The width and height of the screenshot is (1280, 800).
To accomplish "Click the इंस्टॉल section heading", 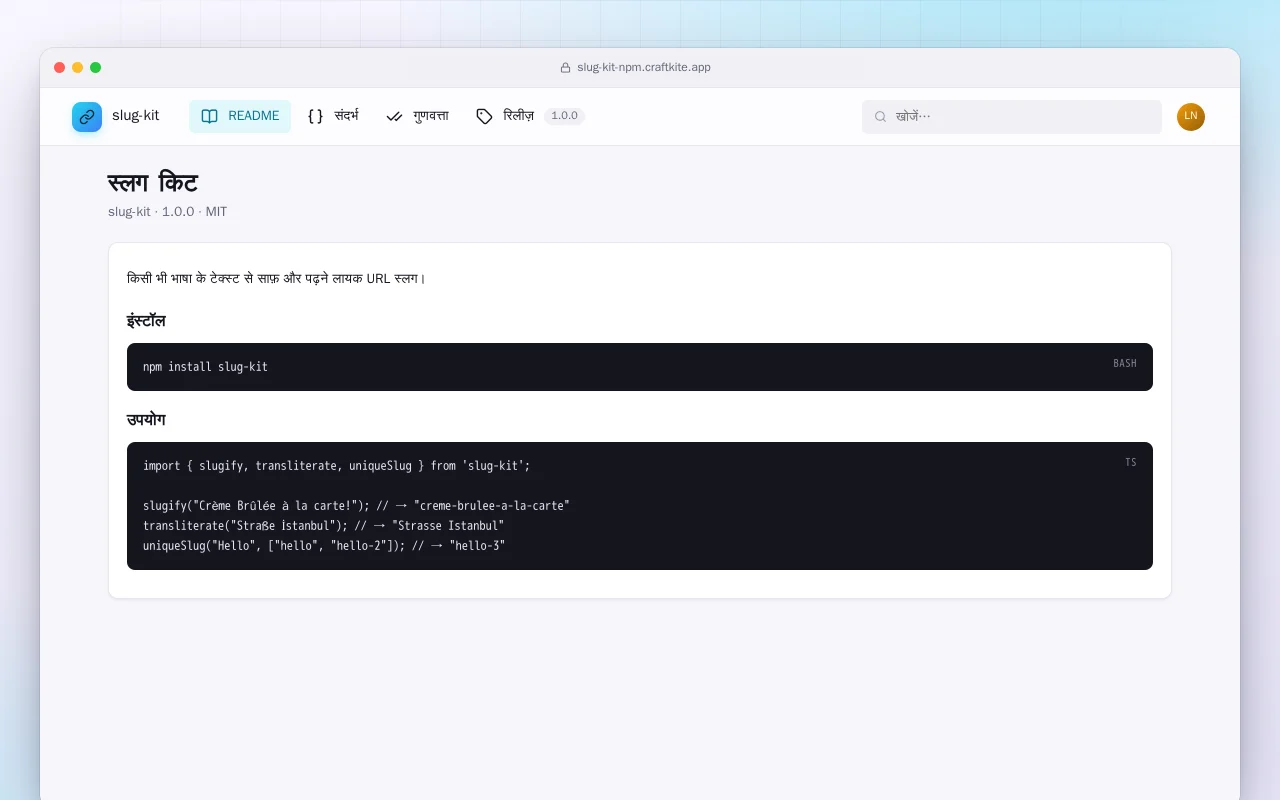I will [x=146, y=321].
